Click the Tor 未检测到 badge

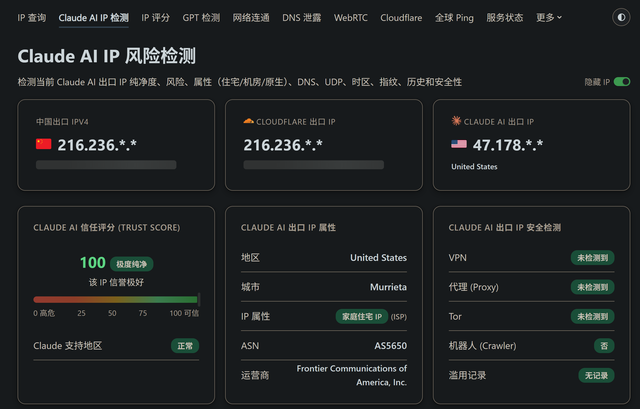point(592,316)
